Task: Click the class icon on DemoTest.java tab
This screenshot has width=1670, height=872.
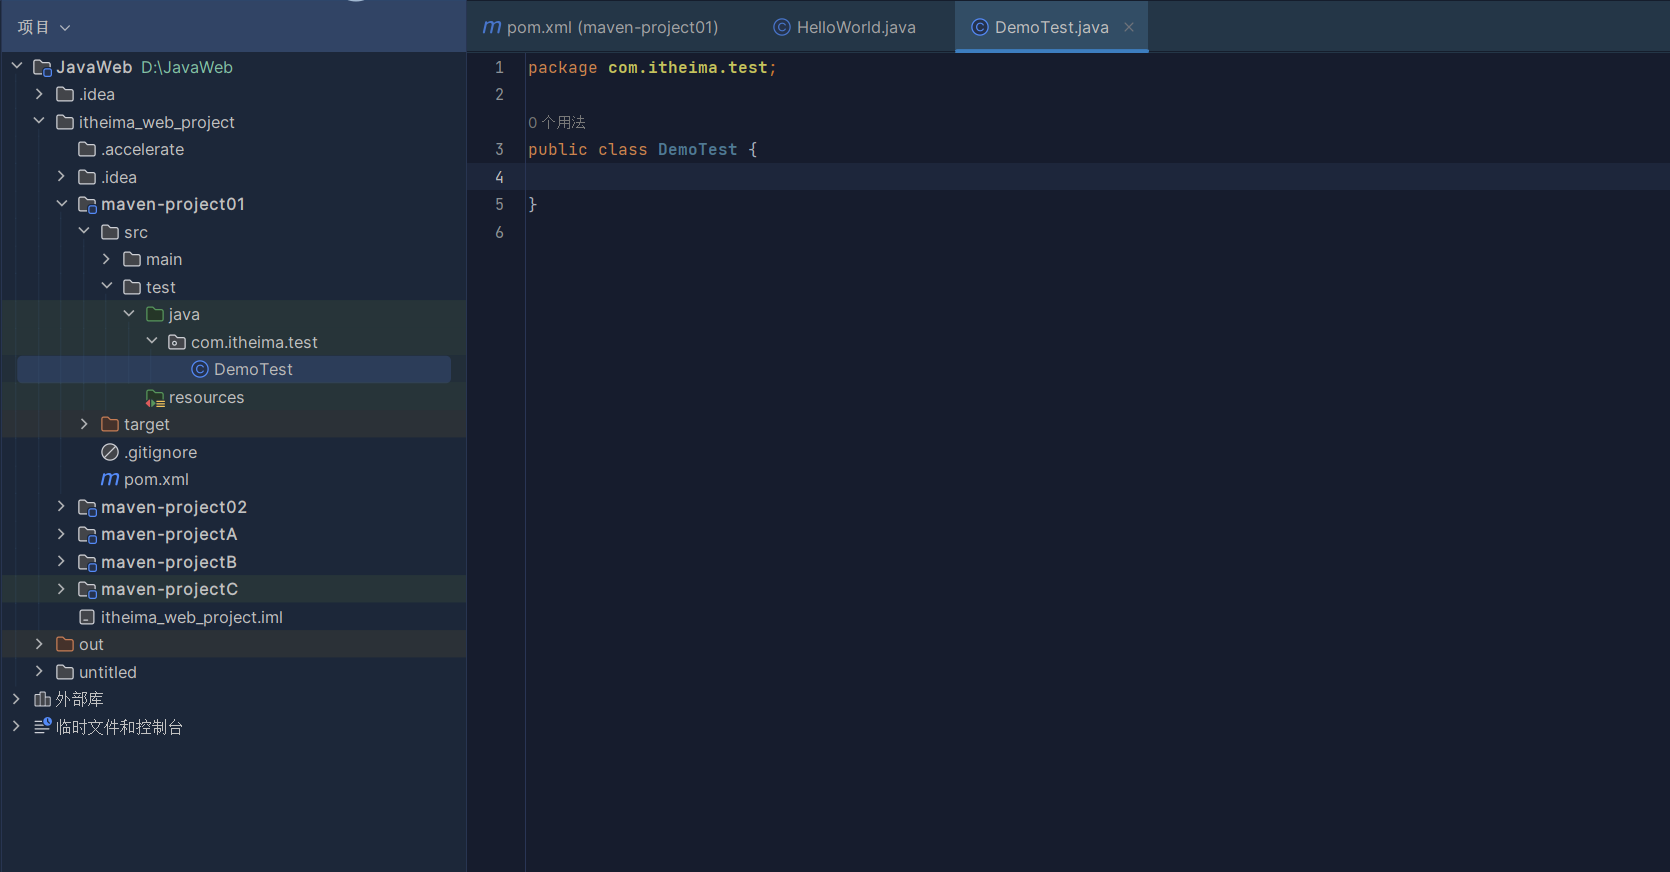Action: 980,27
